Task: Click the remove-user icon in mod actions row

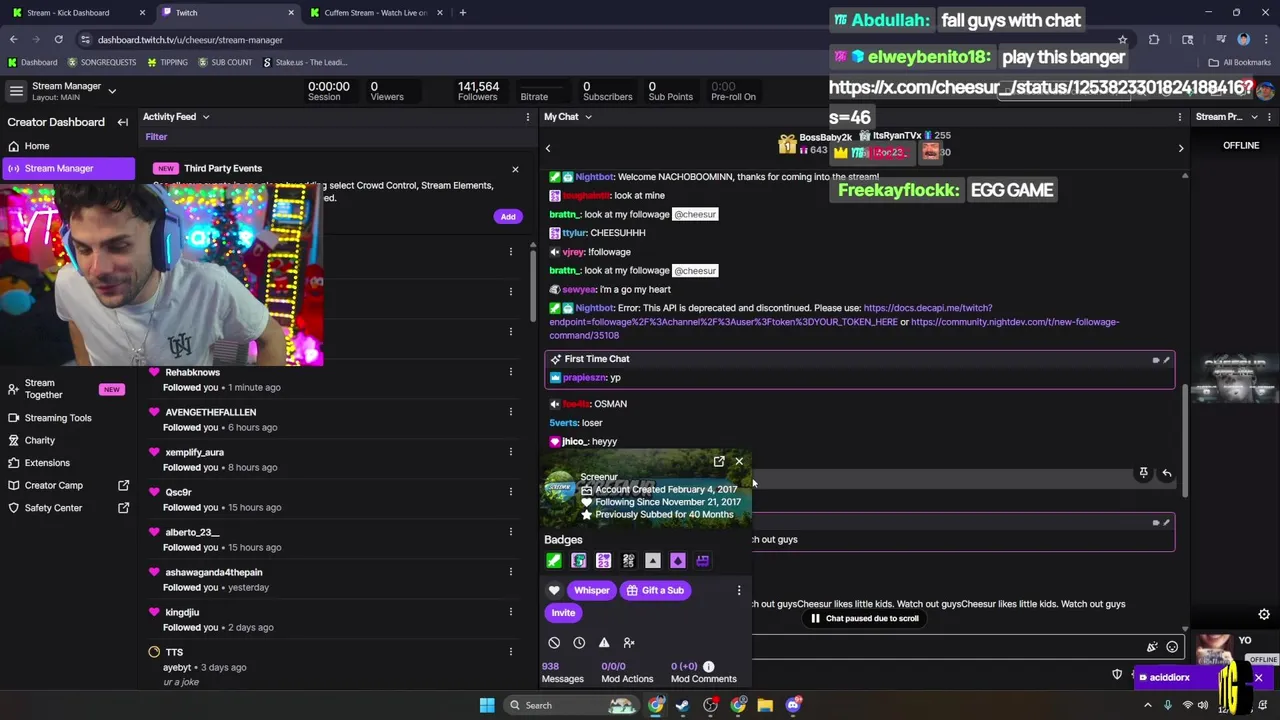Action: 629,643
